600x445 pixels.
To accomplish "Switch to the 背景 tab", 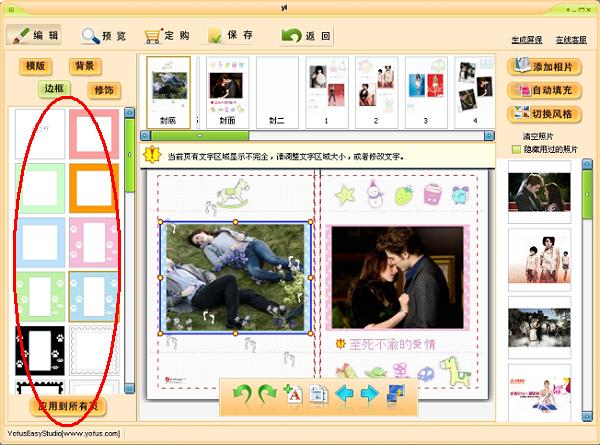I will coord(85,66).
